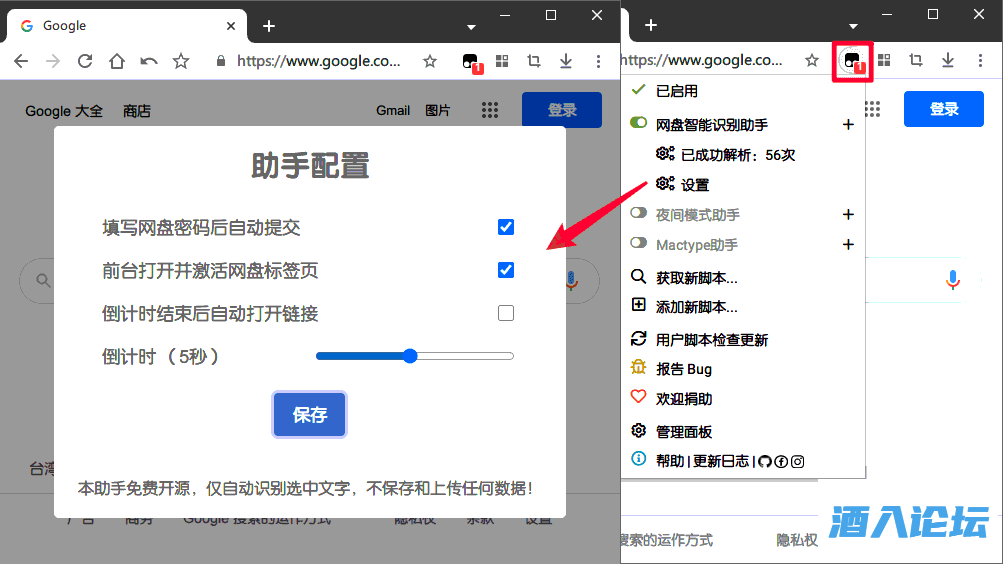Open the GitHub icon in the Tampermonkey menu
This screenshot has height=564, width=1003.
pos(765,461)
